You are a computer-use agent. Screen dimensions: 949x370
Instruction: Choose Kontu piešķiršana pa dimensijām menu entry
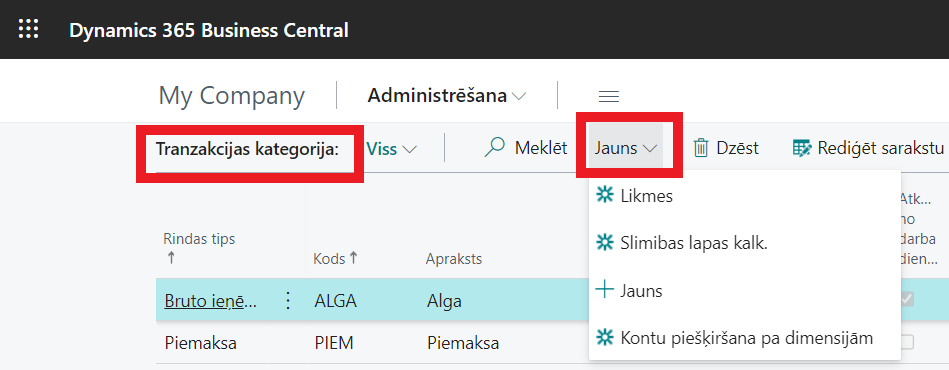click(746, 338)
